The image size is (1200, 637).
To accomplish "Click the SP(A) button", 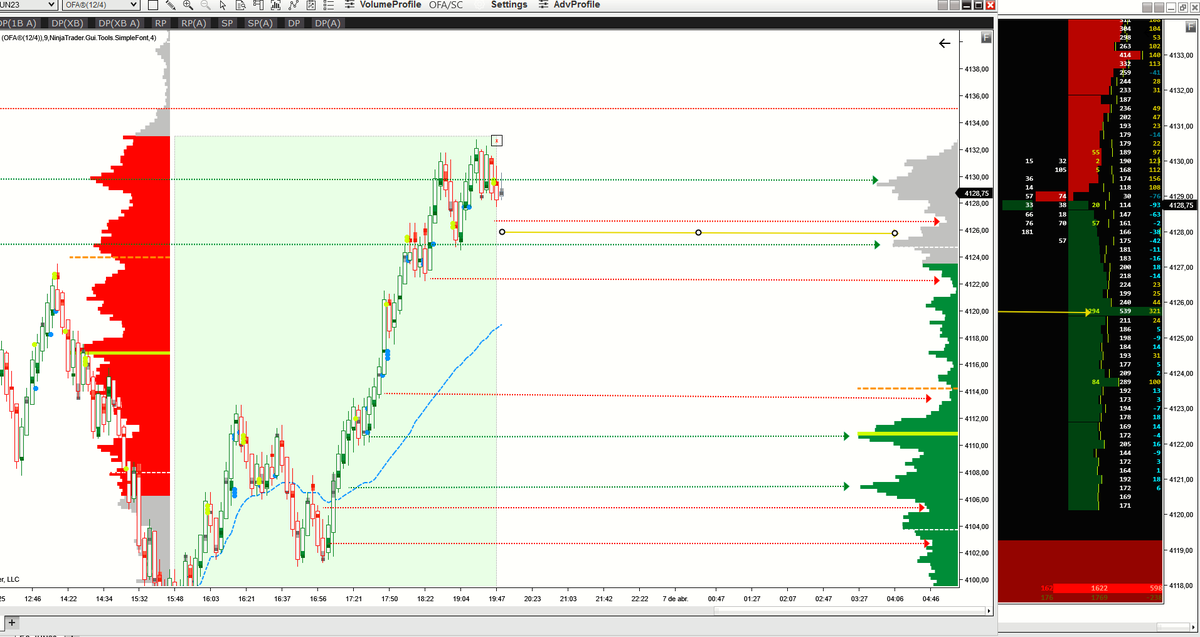I will point(260,23).
